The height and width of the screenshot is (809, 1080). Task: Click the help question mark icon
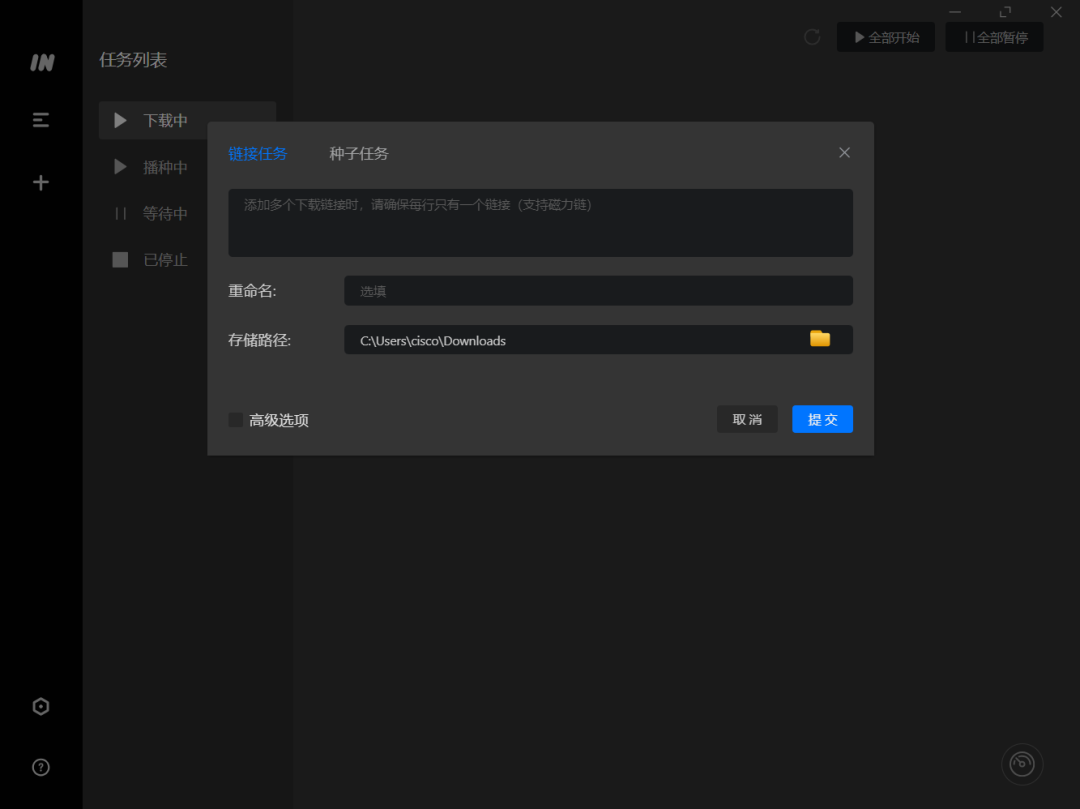(40, 767)
